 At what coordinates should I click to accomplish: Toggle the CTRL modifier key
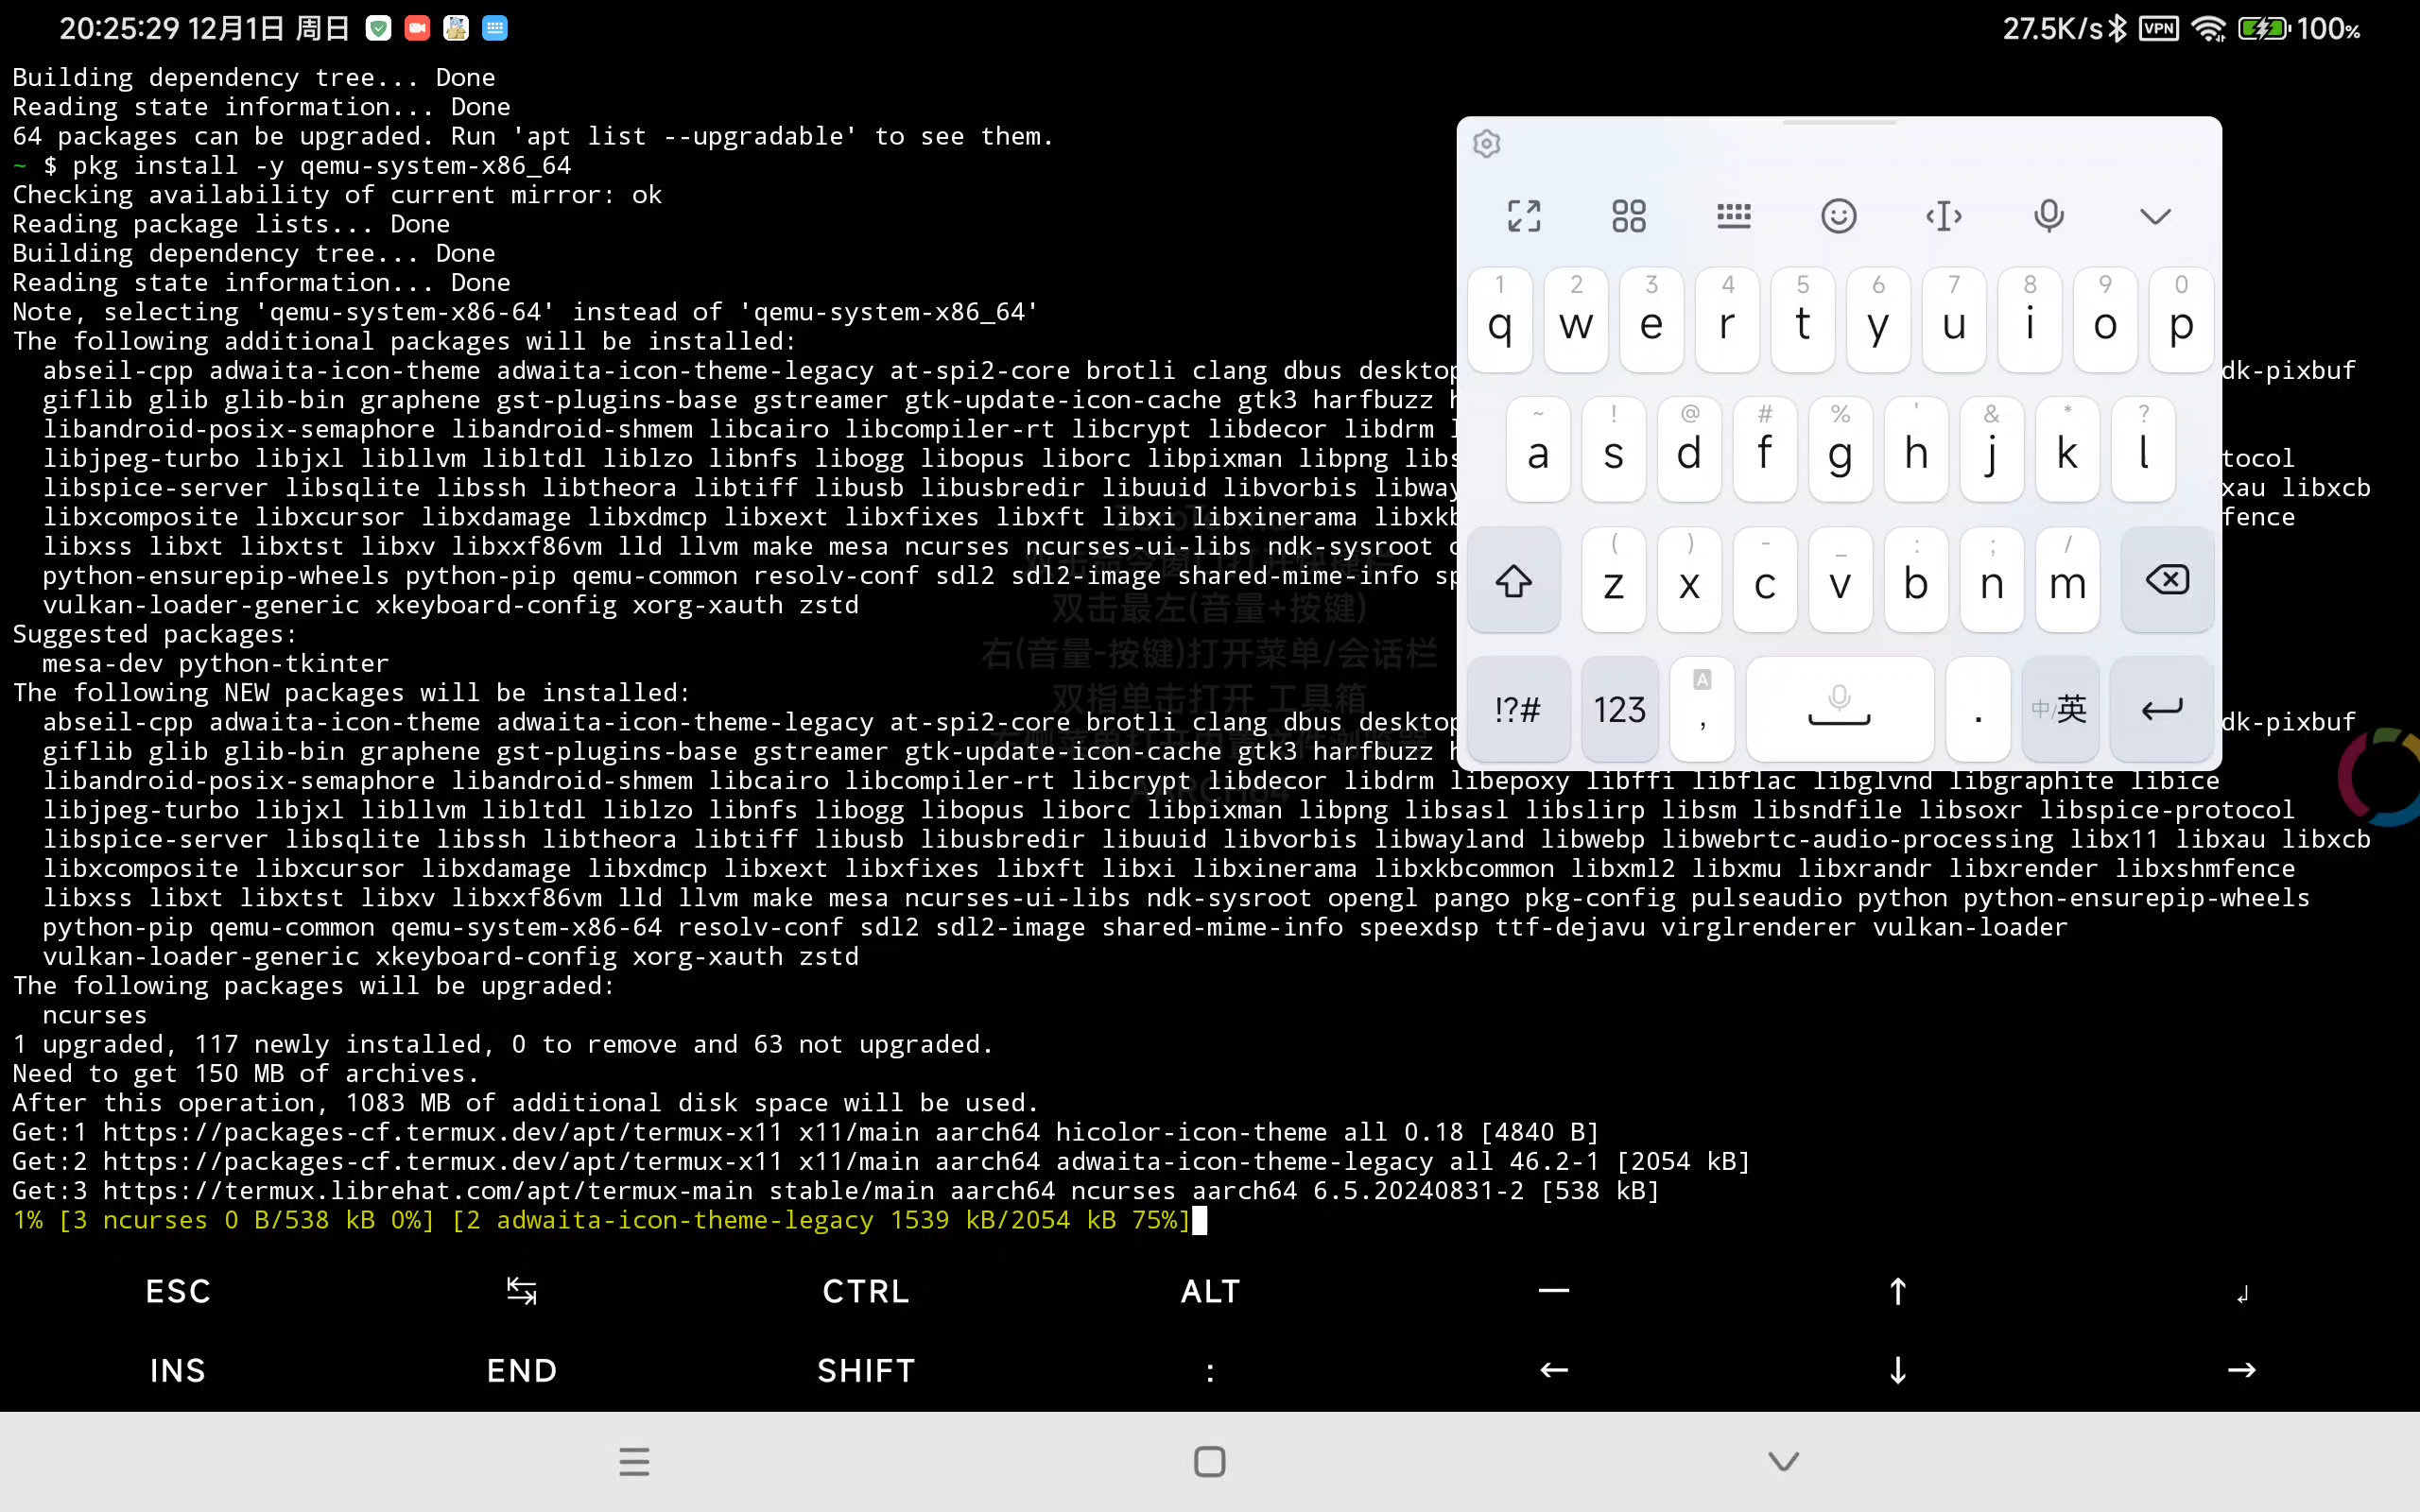click(x=866, y=1291)
